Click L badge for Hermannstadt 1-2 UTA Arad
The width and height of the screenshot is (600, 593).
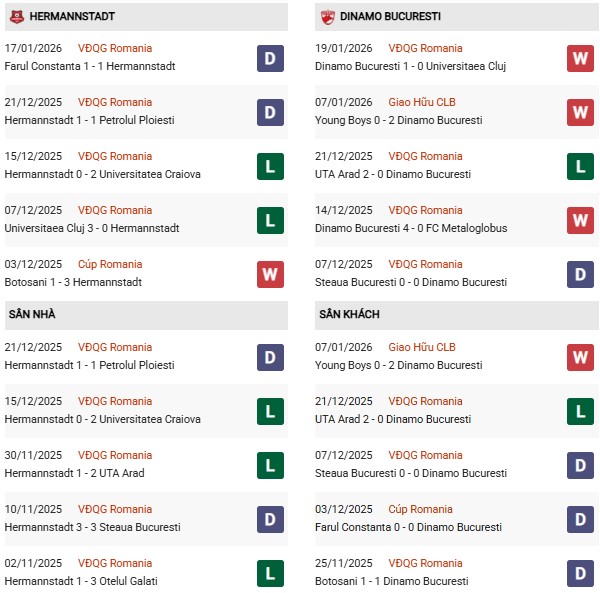270,465
